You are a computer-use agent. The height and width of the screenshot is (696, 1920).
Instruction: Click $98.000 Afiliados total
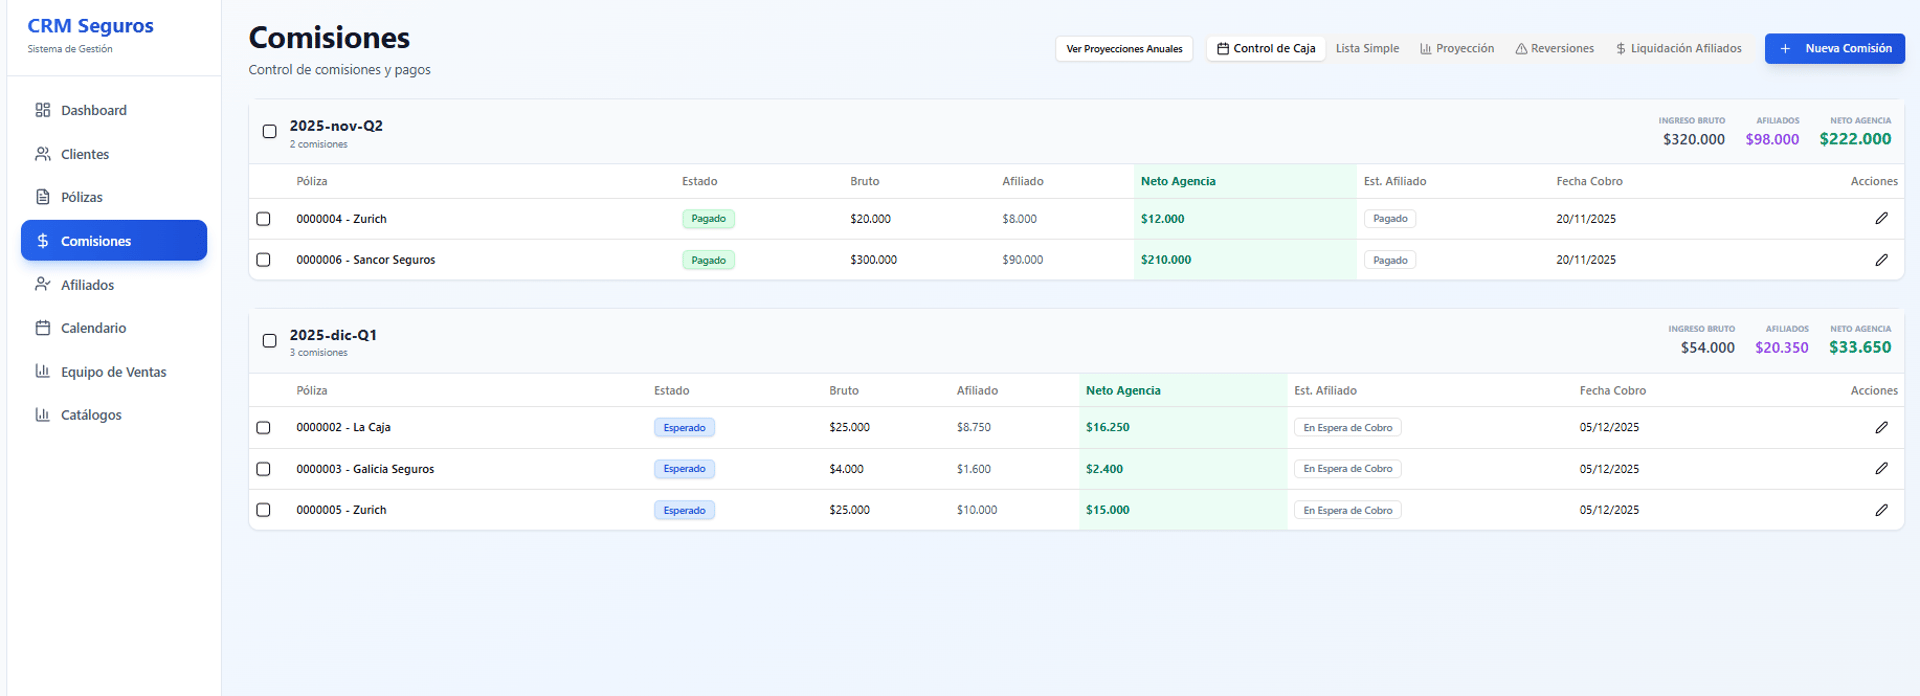[x=1772, y=139]
